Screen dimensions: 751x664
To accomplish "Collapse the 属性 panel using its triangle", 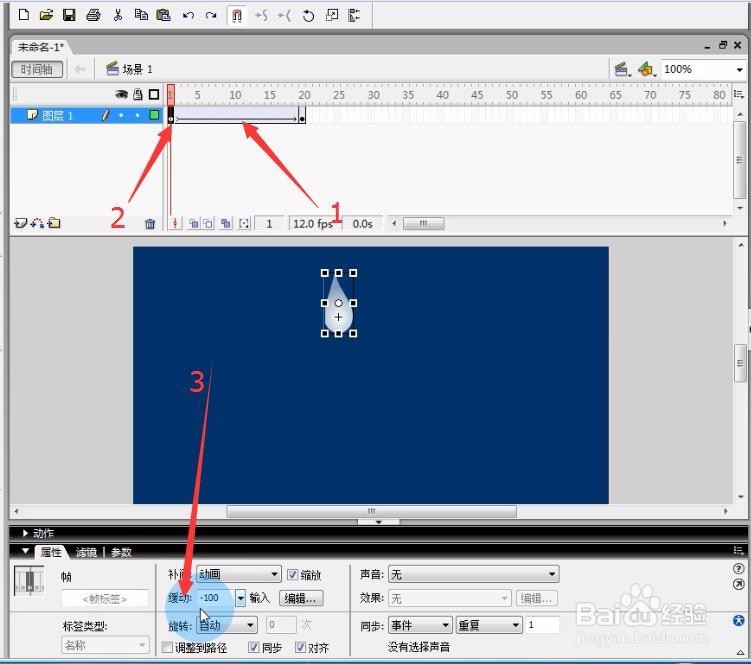I will coord(25,551).
